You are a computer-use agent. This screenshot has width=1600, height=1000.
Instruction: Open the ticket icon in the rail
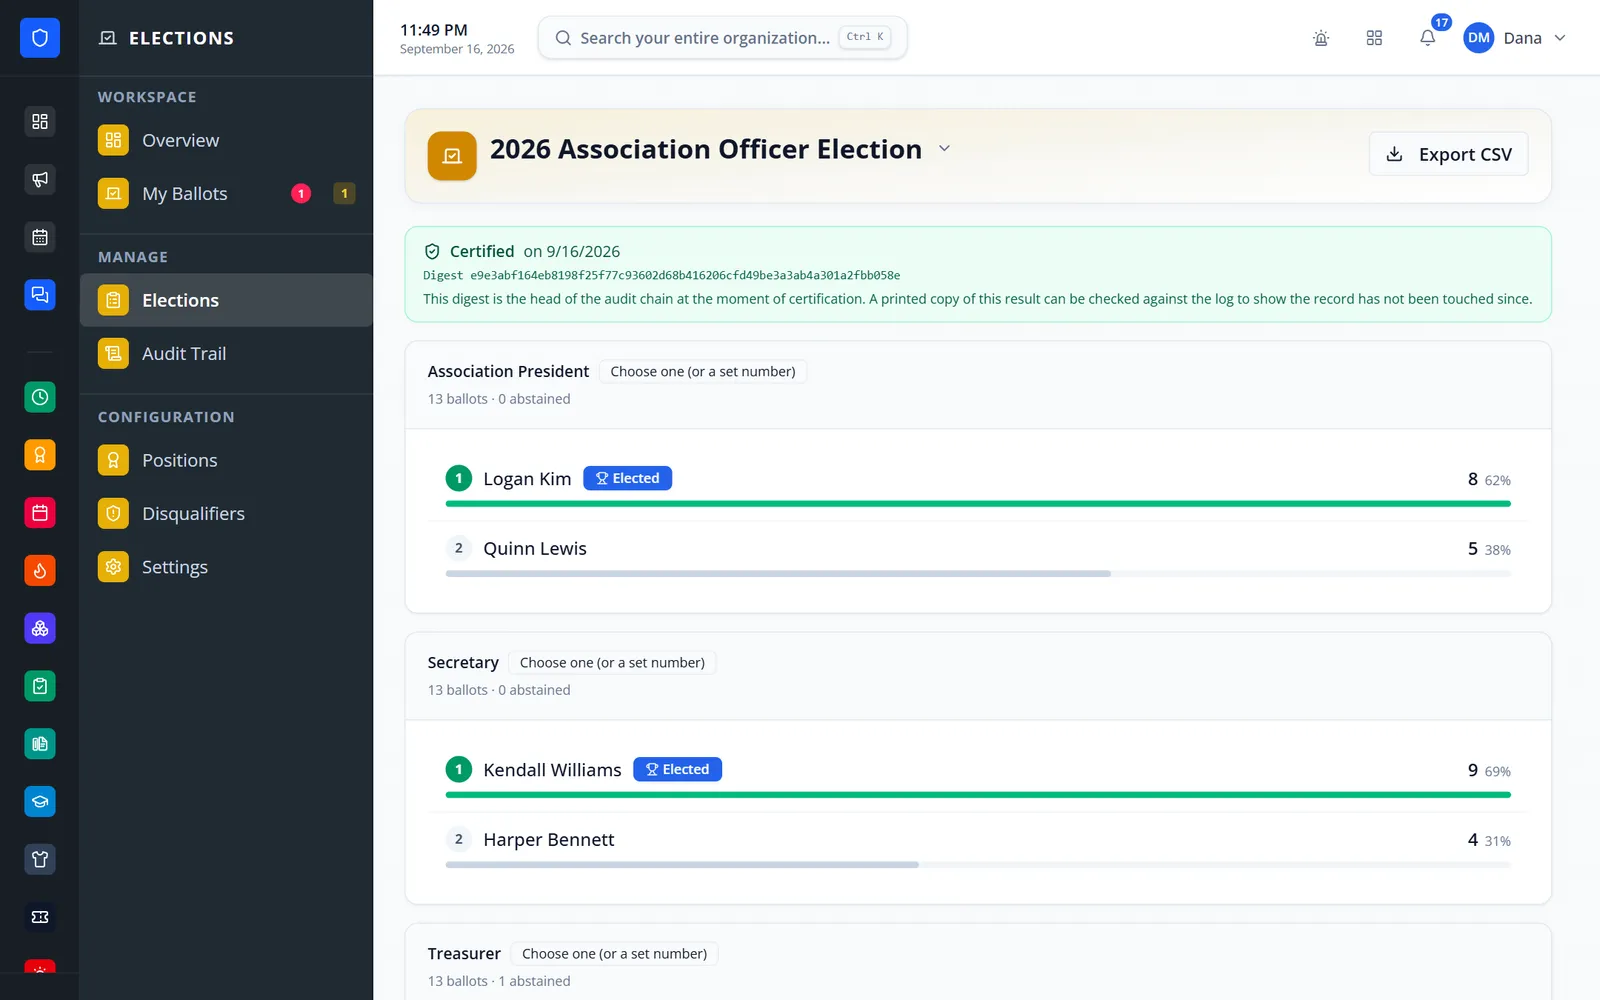(40, 917)
